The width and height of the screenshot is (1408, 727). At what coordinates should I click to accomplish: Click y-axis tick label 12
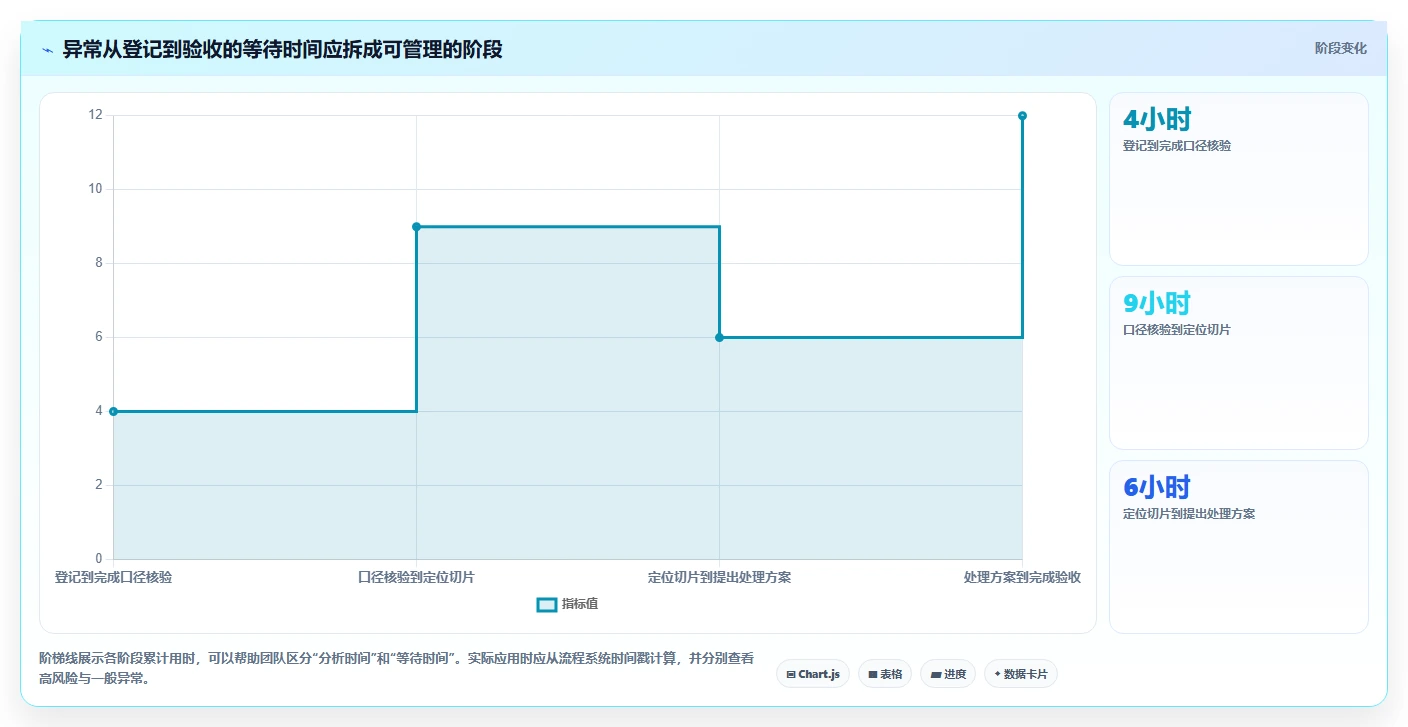coord(96,115)
